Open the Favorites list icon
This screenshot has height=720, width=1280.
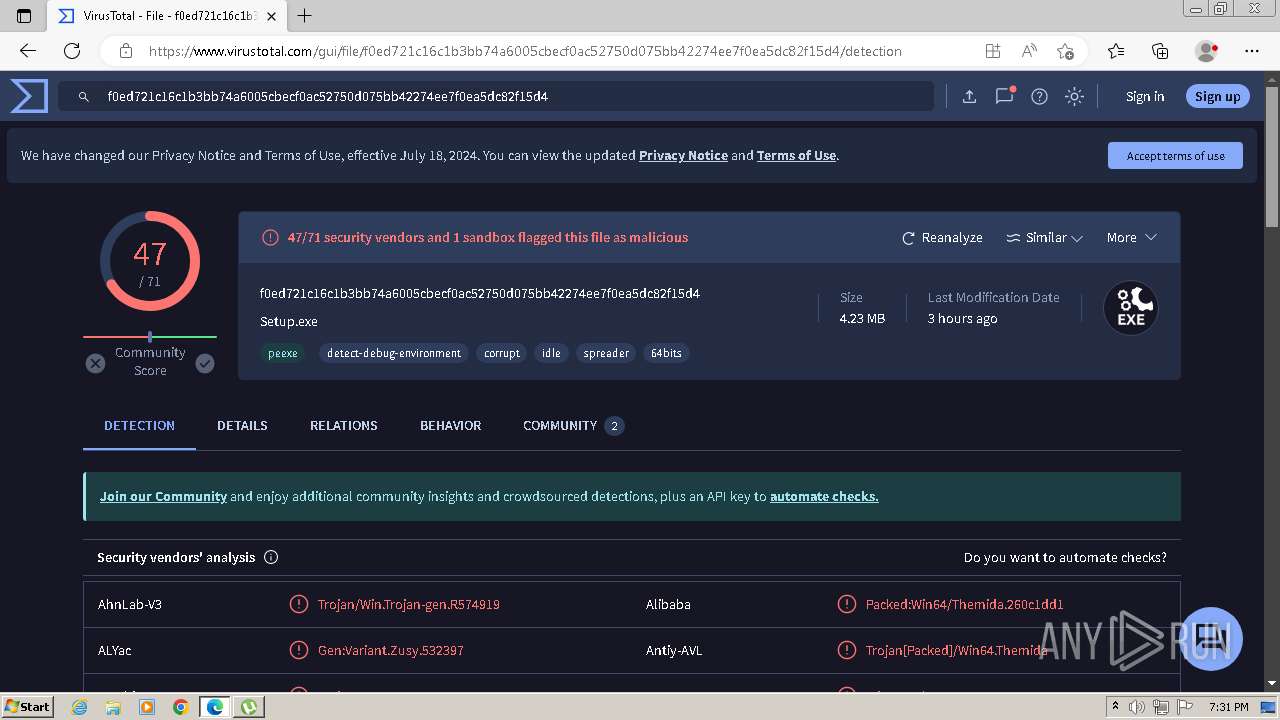coord(1116,51)
